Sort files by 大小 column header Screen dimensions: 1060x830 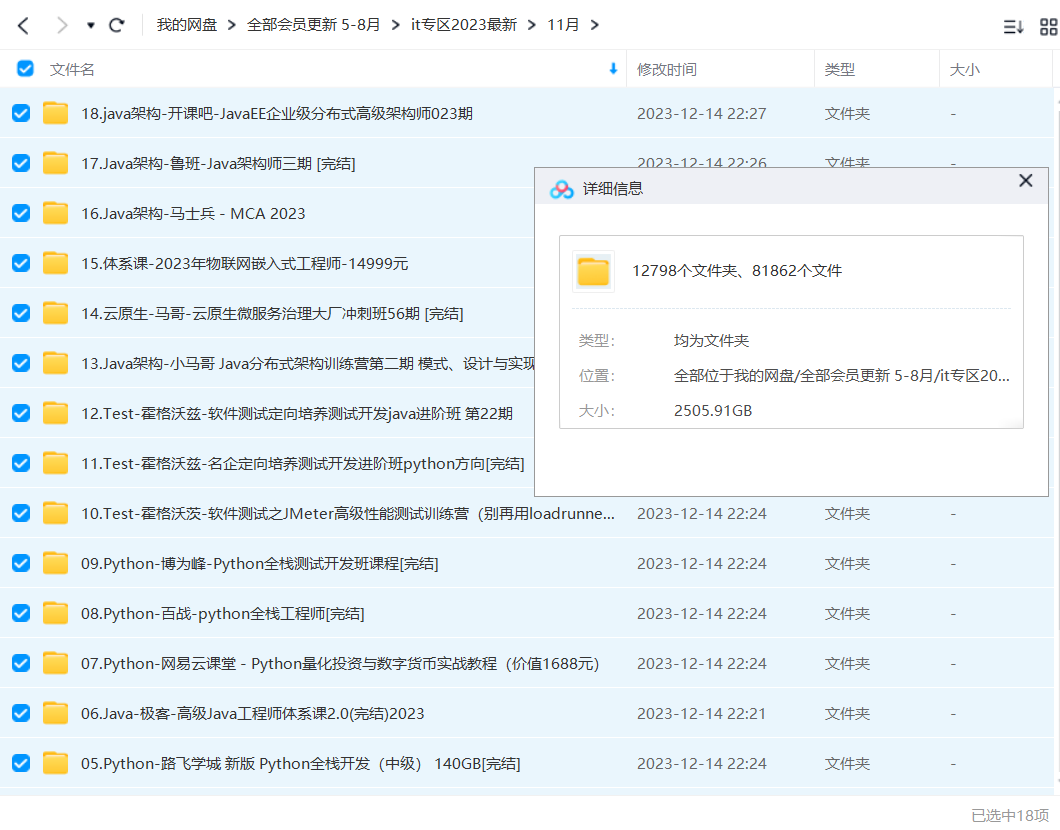click(964, 69)
